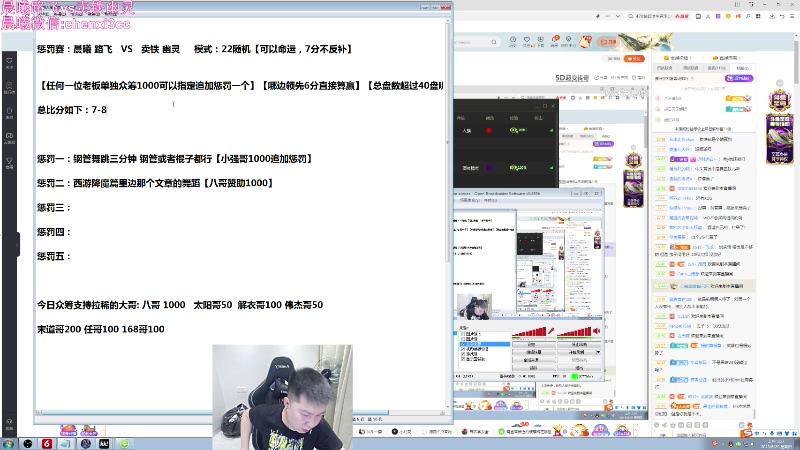Open the followed list heart icon in the Douyu header

[x=527, y=41]
